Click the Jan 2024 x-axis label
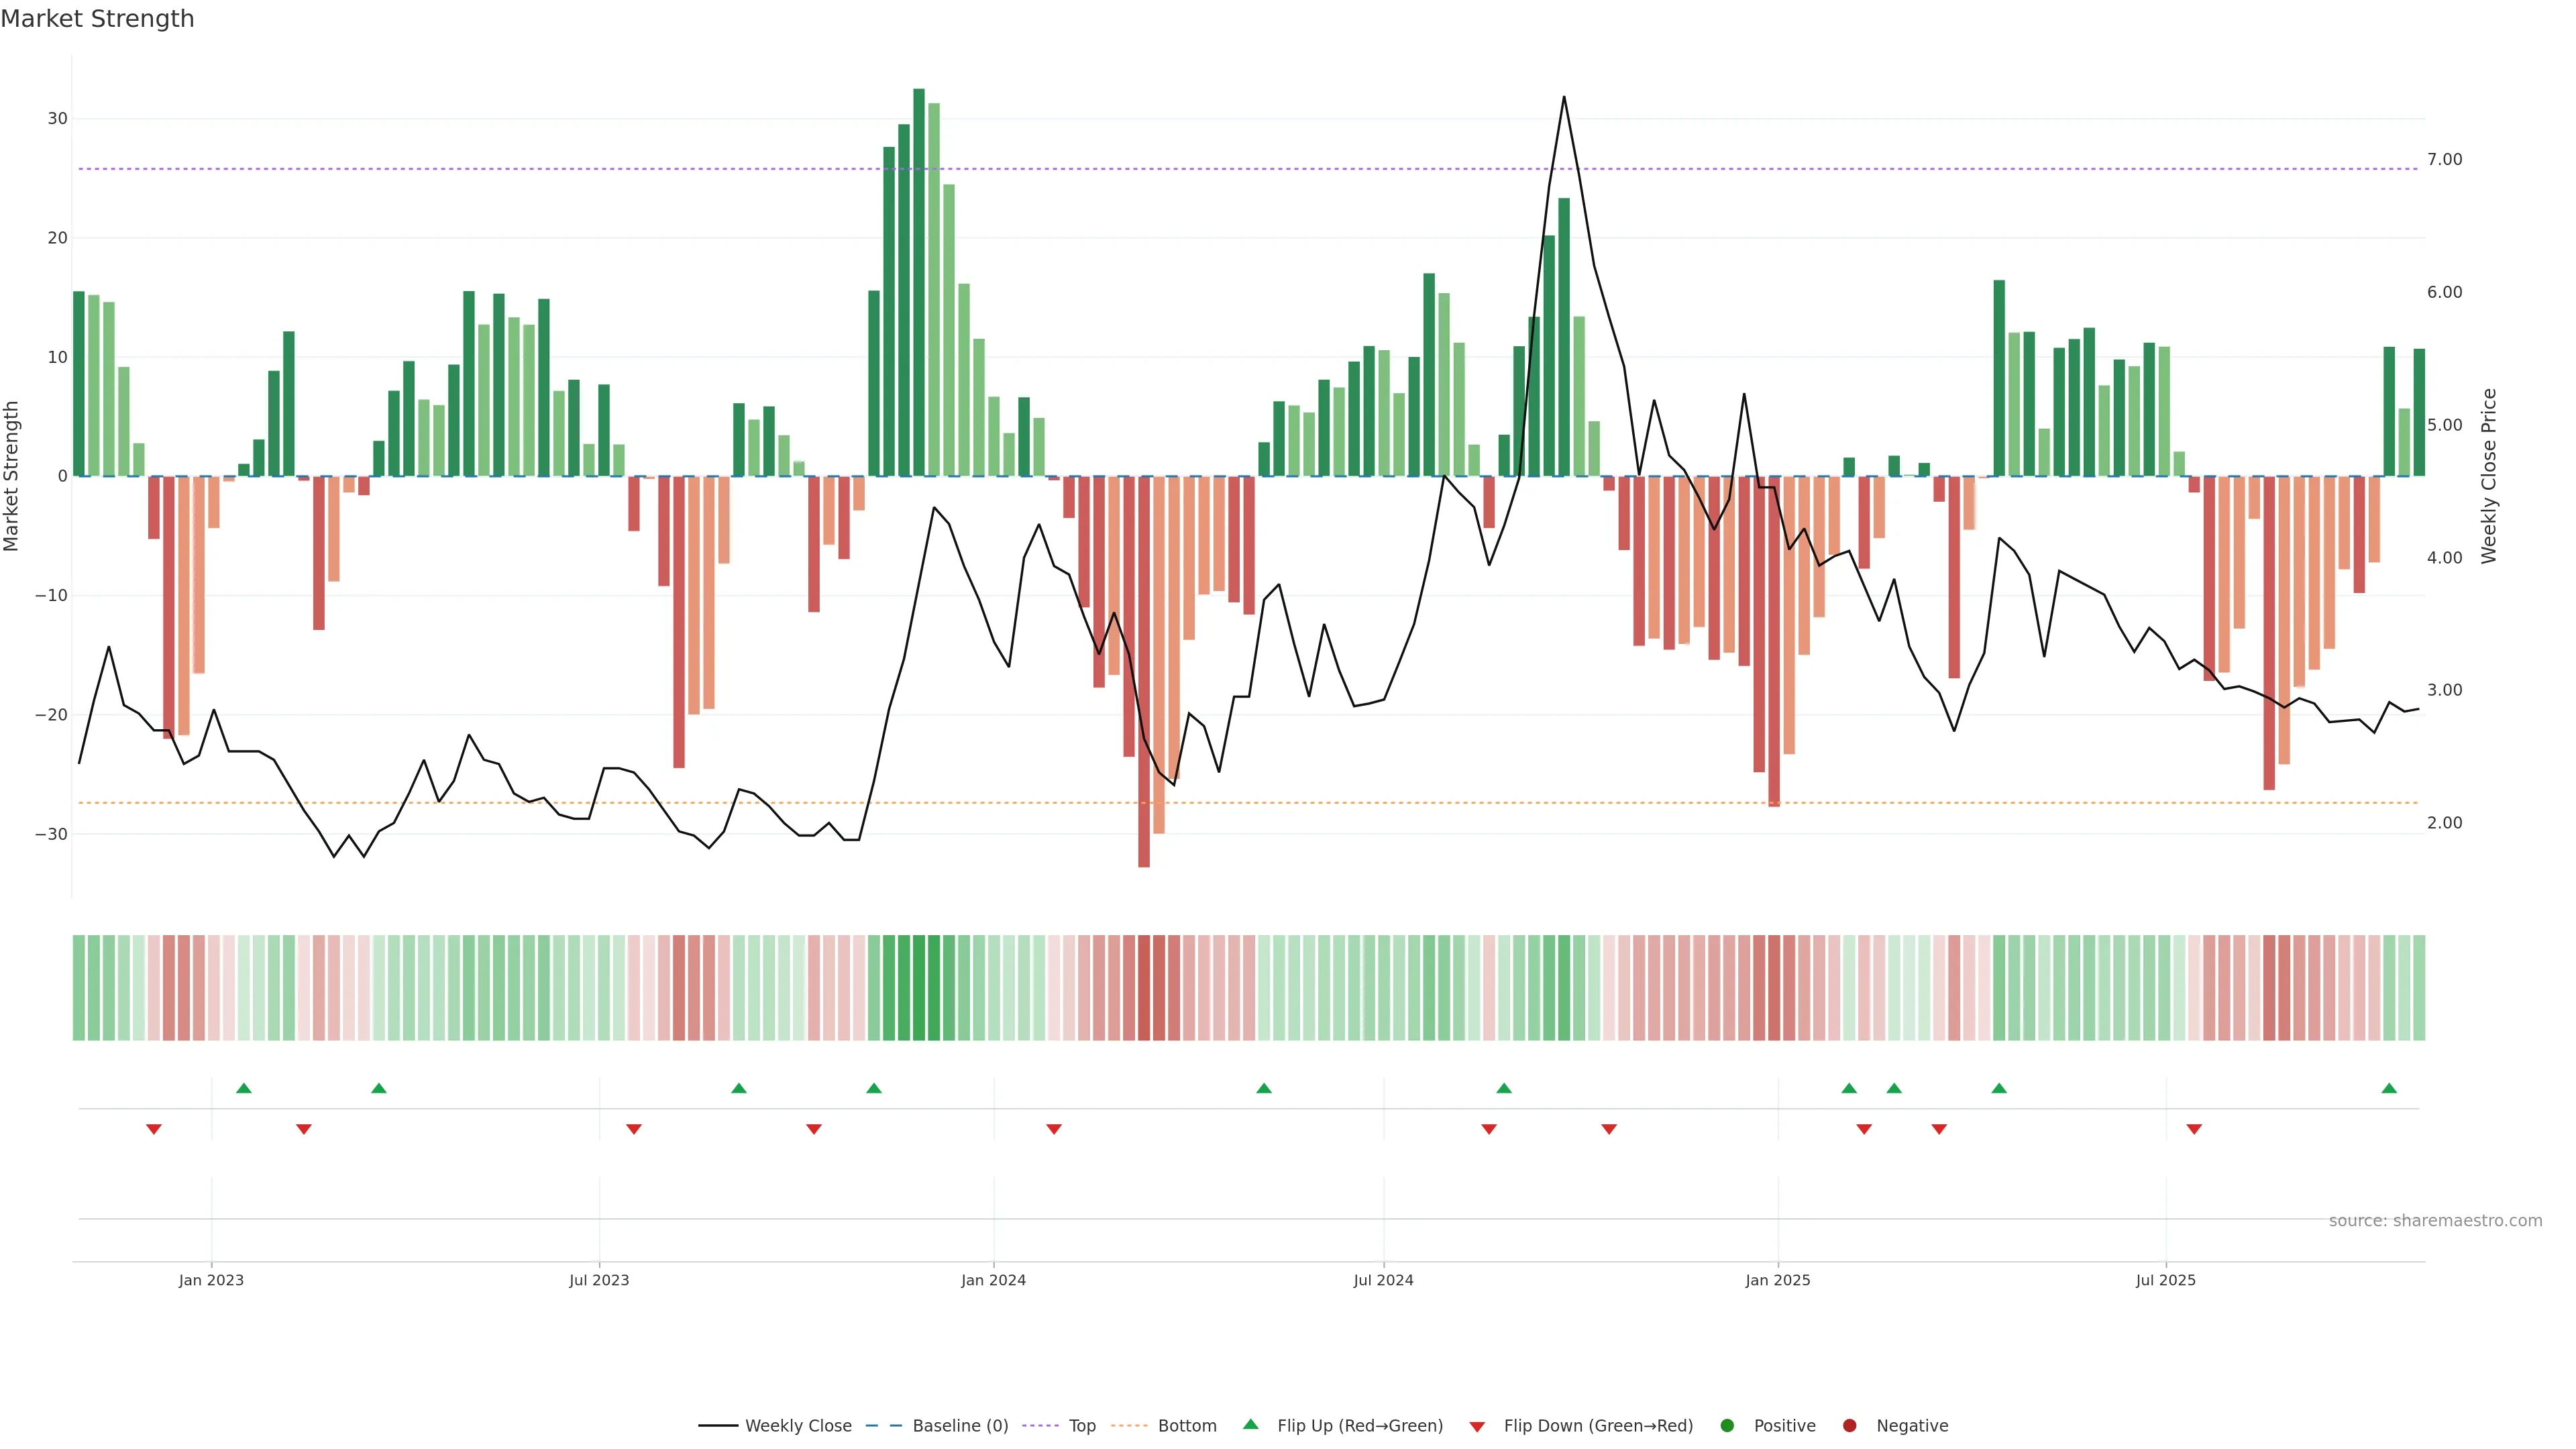2576x1449 pixels. pos(993,1280)
